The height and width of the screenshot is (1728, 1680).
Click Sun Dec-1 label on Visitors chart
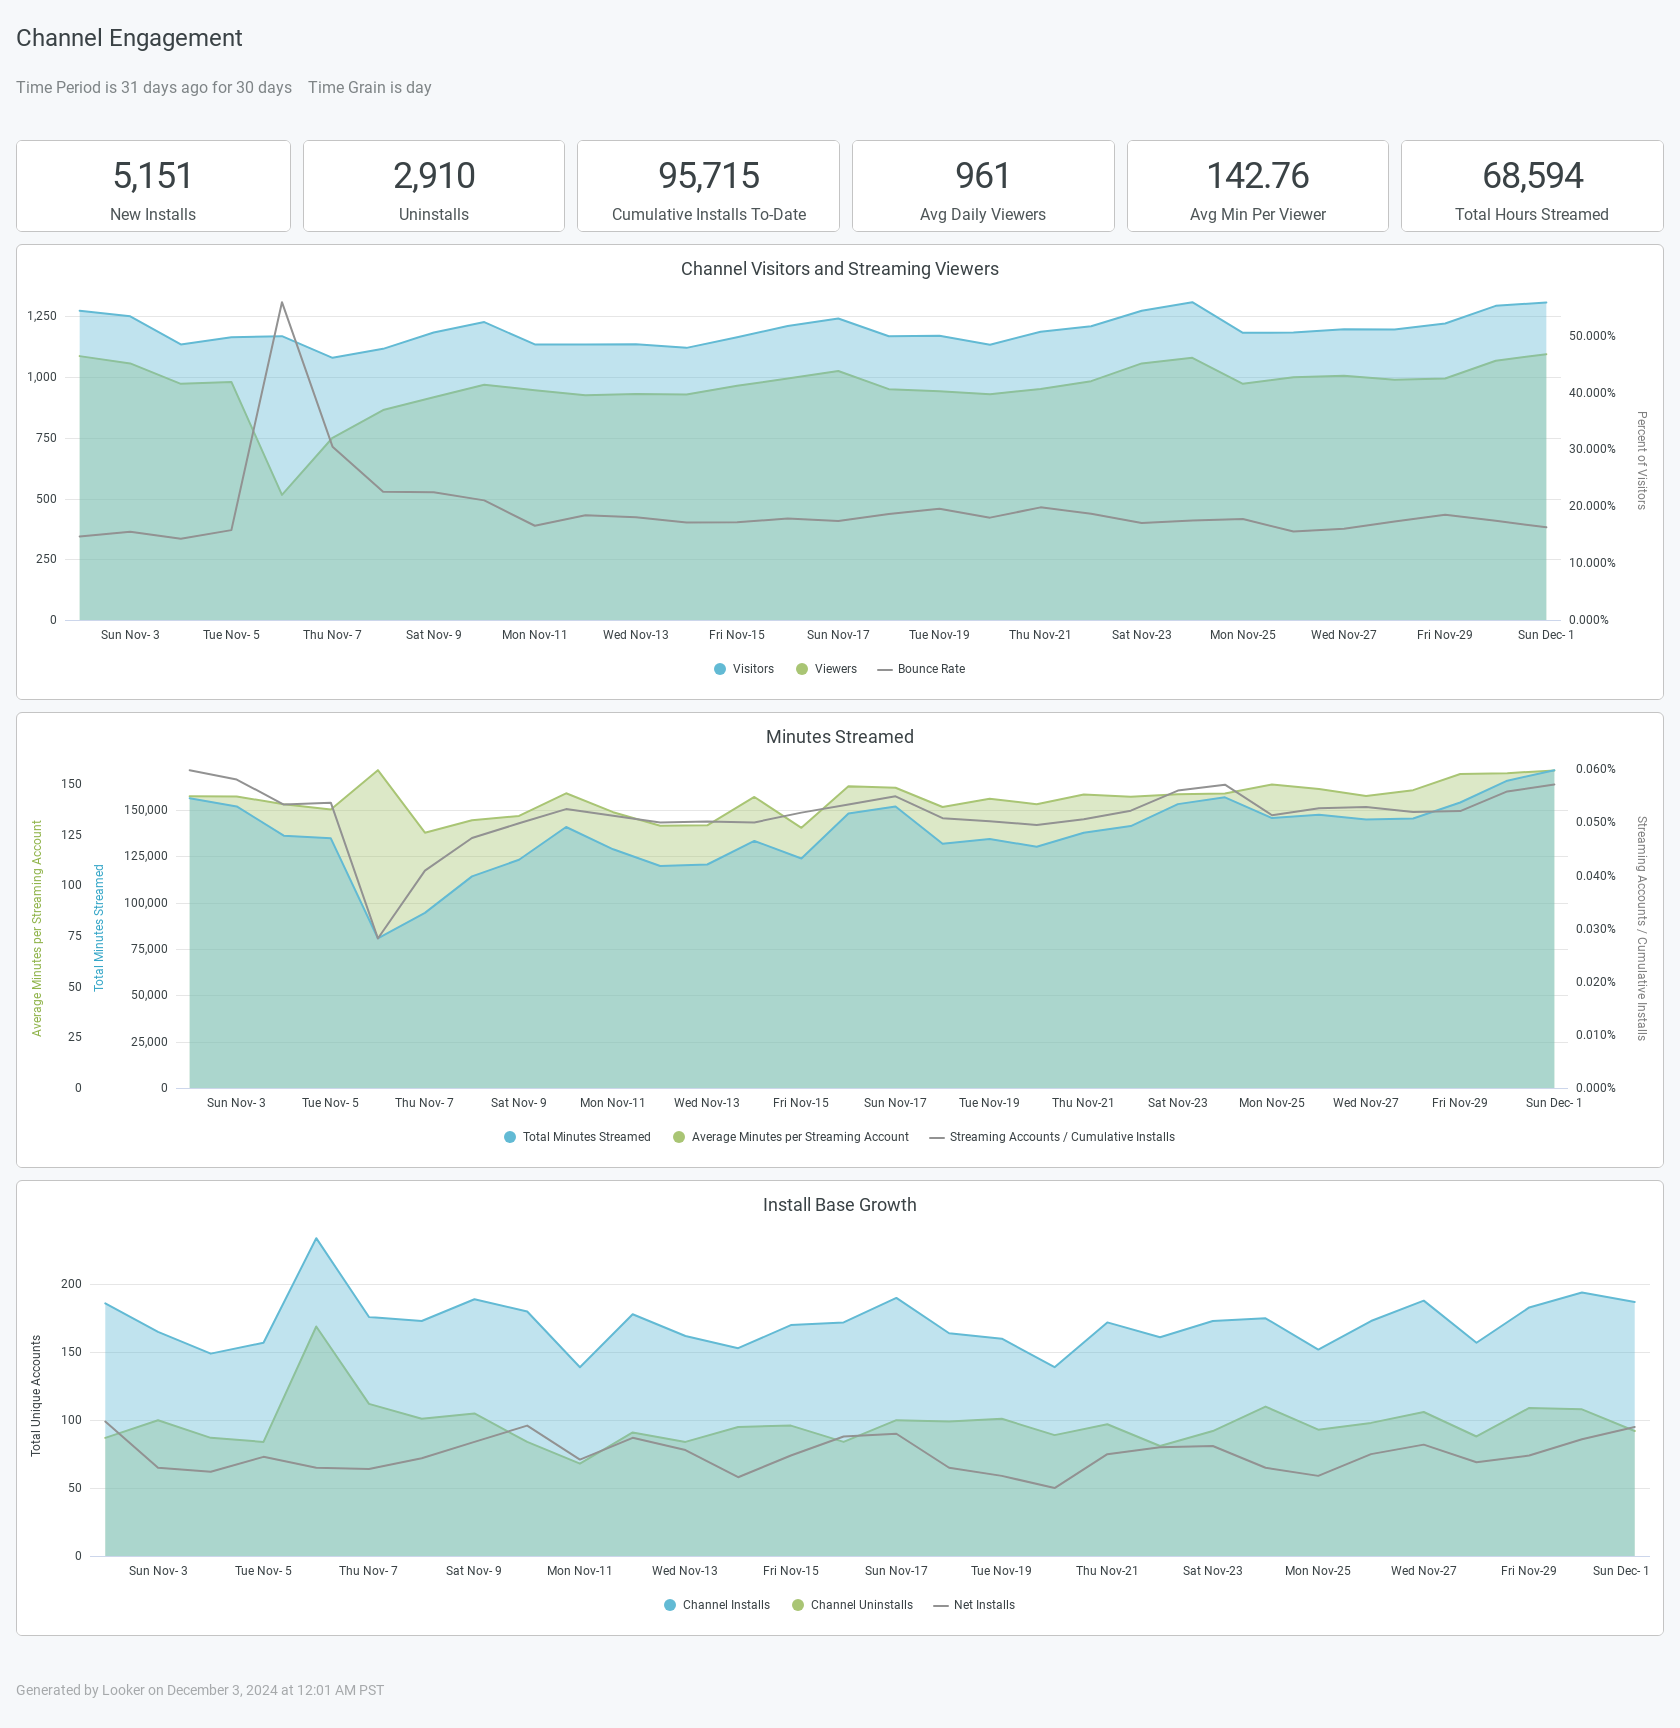tap(1545, 635)
